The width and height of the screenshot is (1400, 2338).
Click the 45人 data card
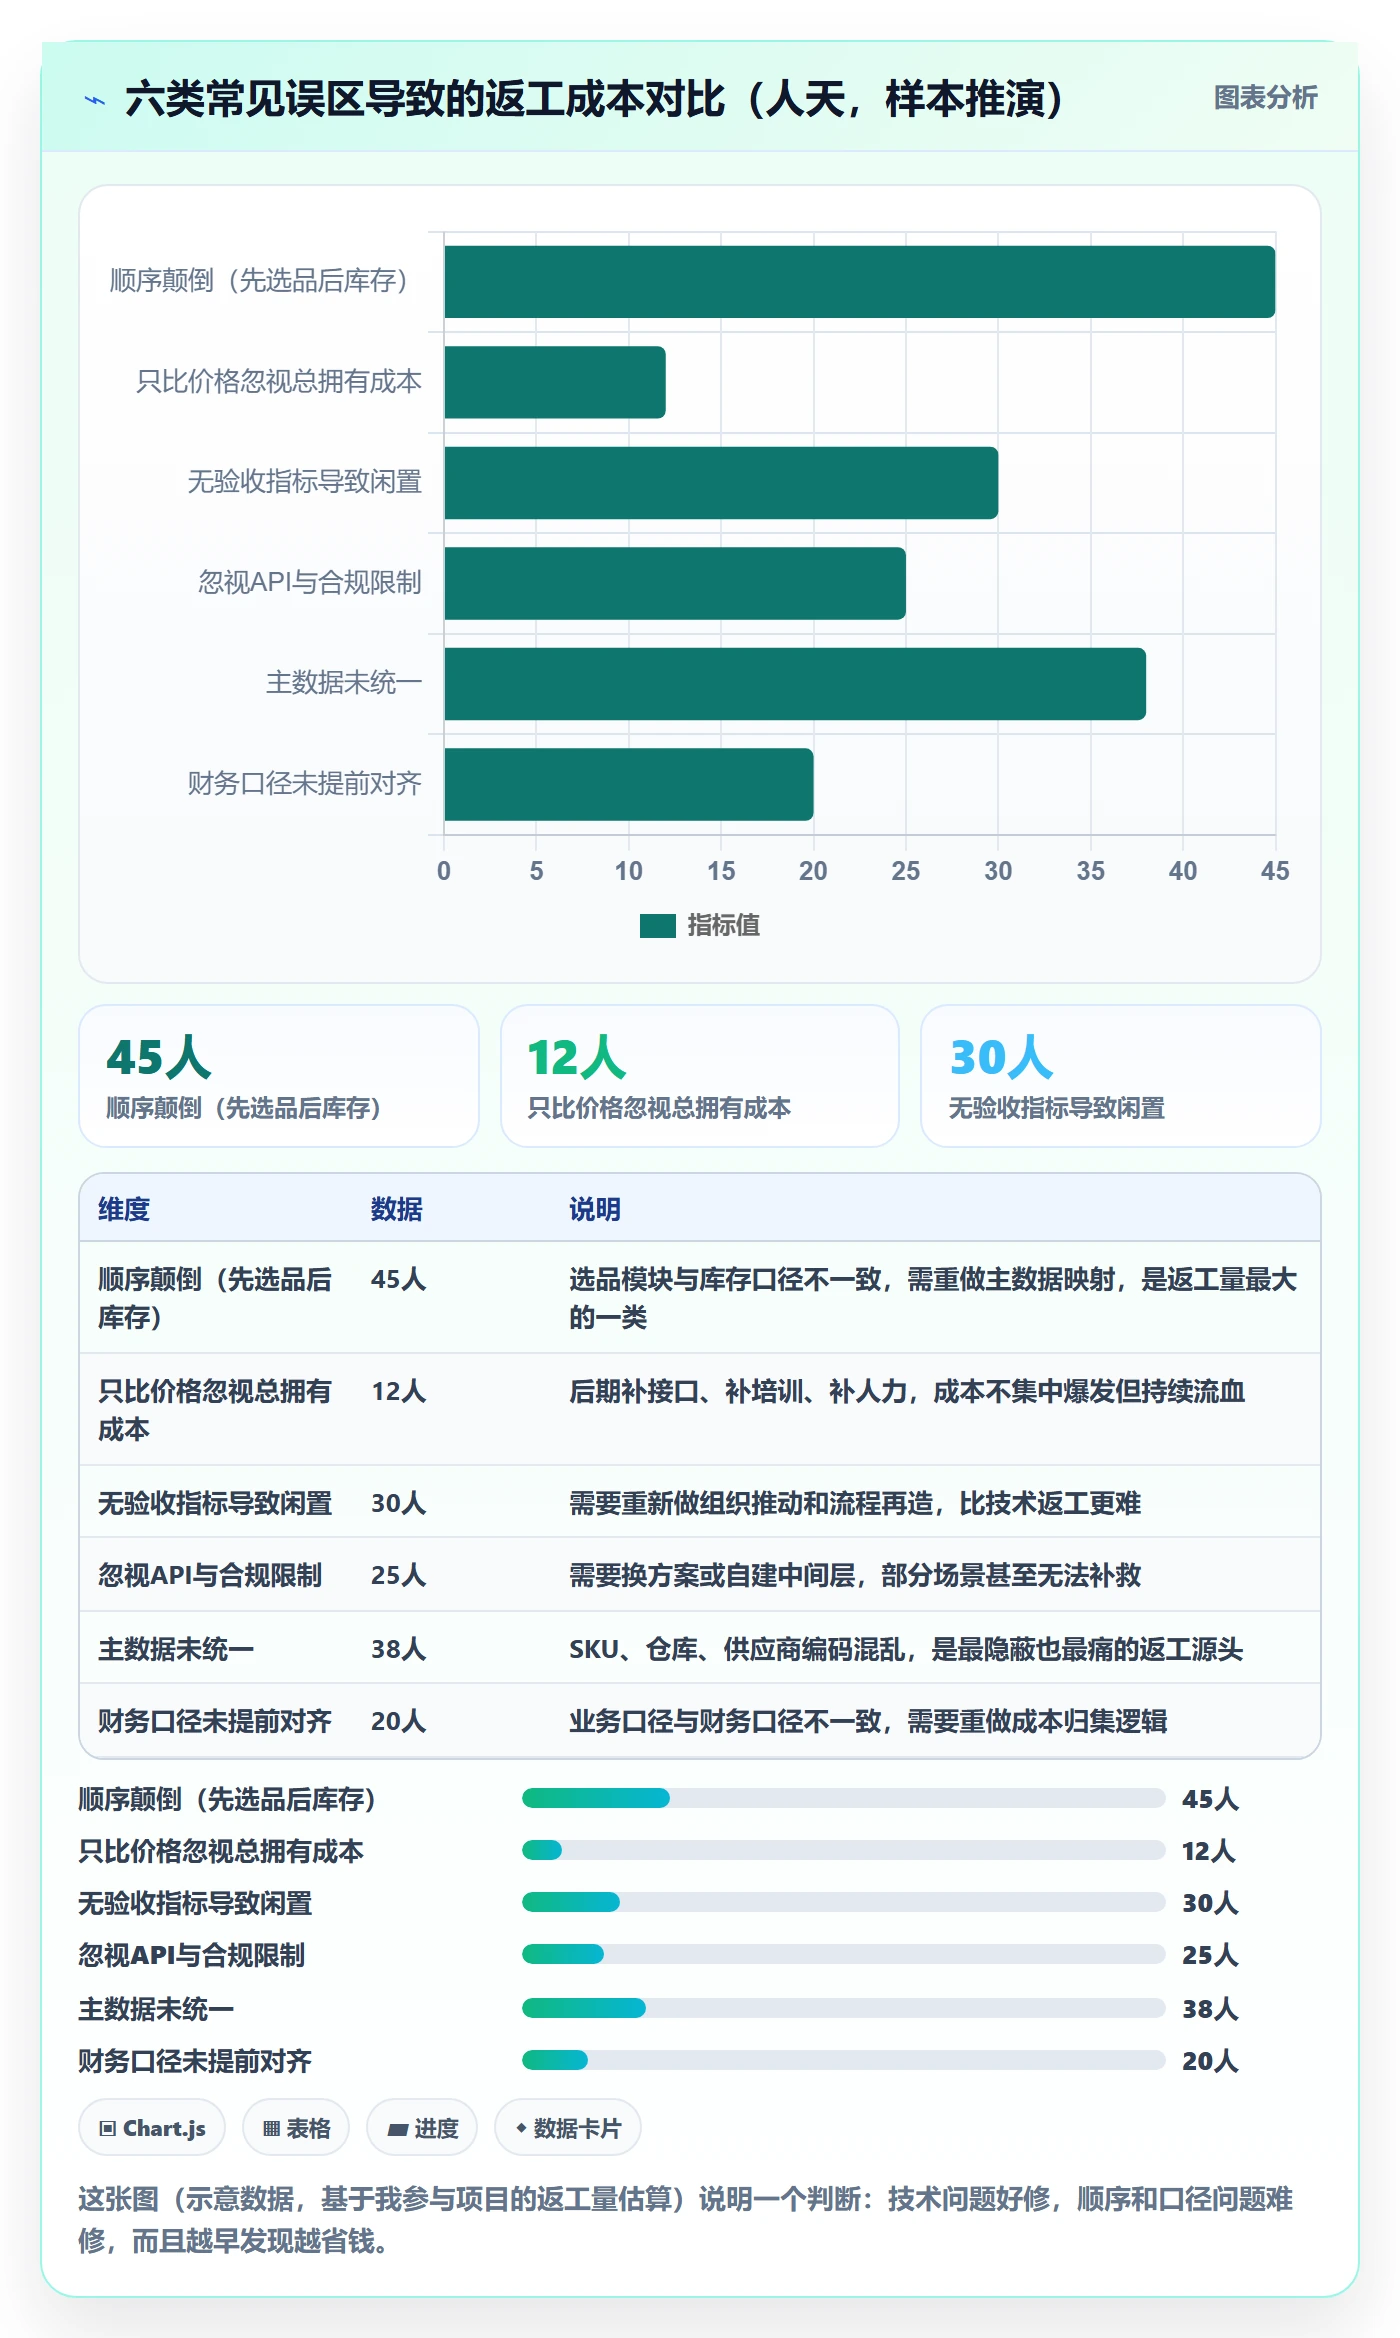pos(279,1076)
